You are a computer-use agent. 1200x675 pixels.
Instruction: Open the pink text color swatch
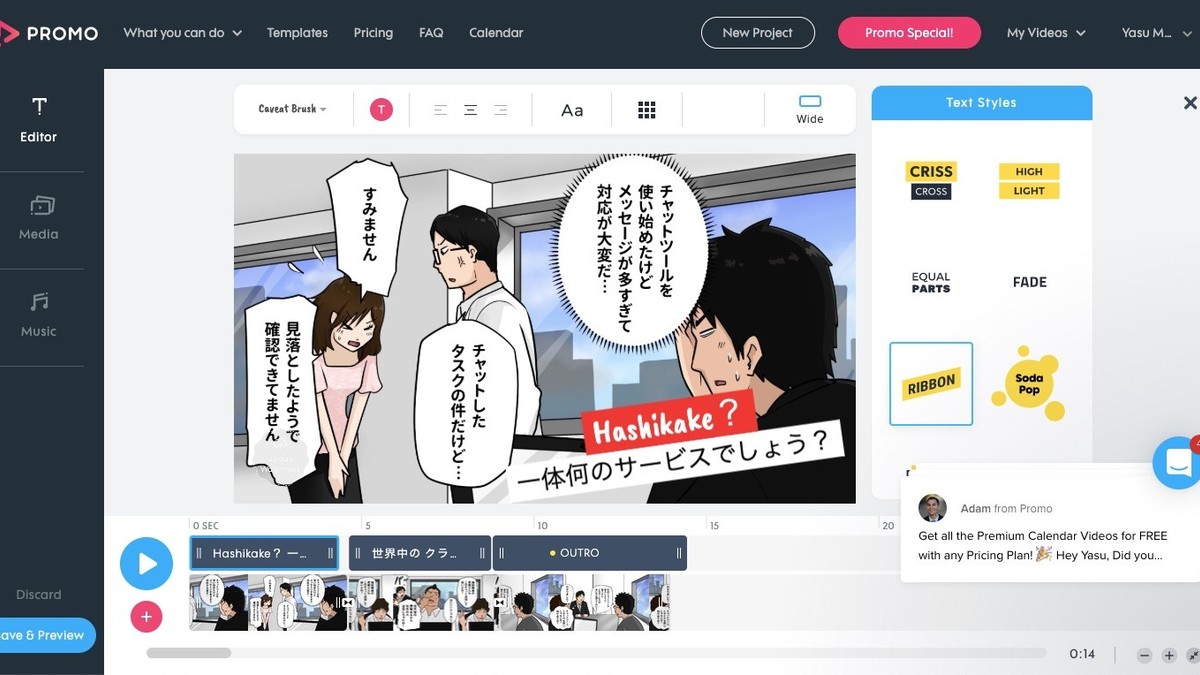[381, 110]
